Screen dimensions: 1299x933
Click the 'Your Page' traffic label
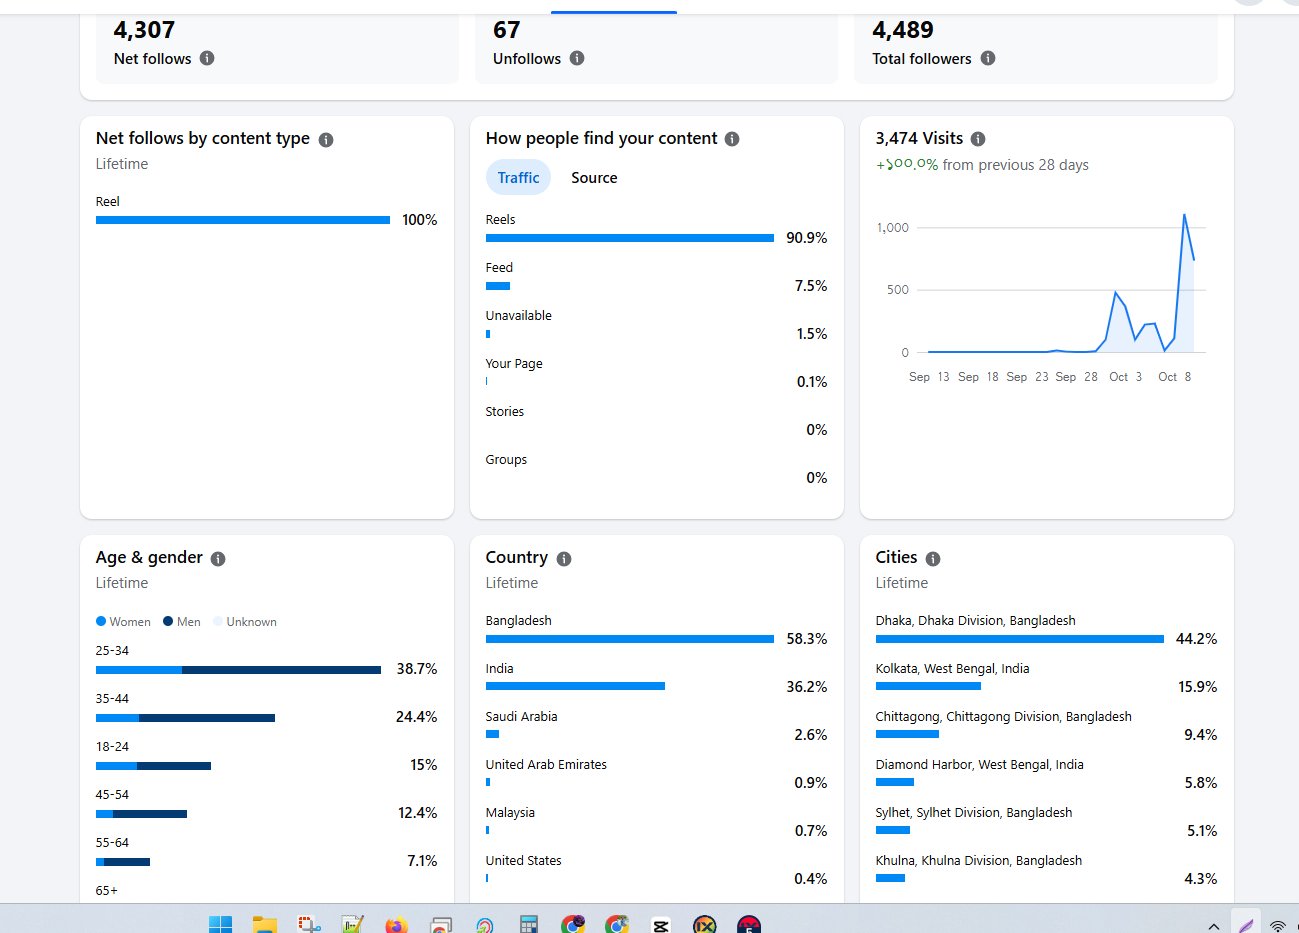(x=514, y=364)
